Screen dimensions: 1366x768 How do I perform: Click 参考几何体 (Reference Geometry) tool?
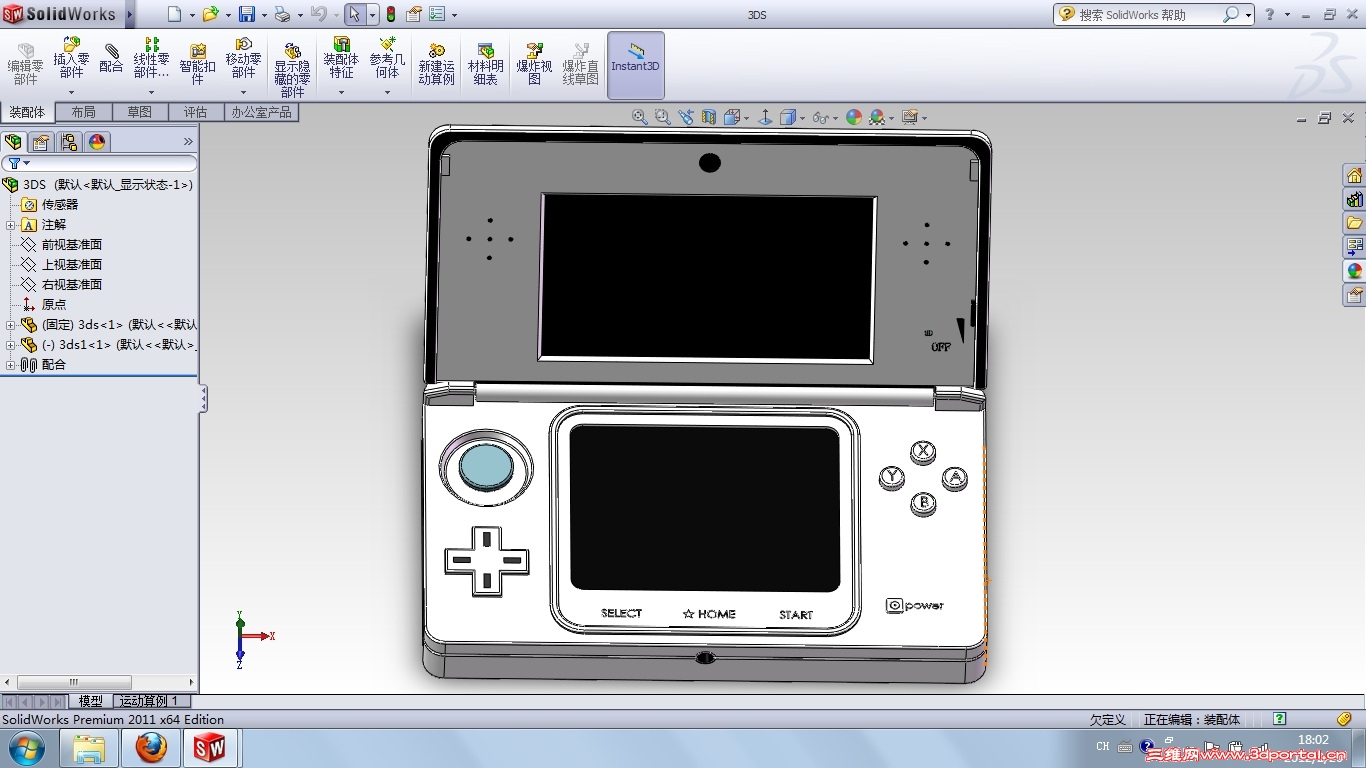387,59
